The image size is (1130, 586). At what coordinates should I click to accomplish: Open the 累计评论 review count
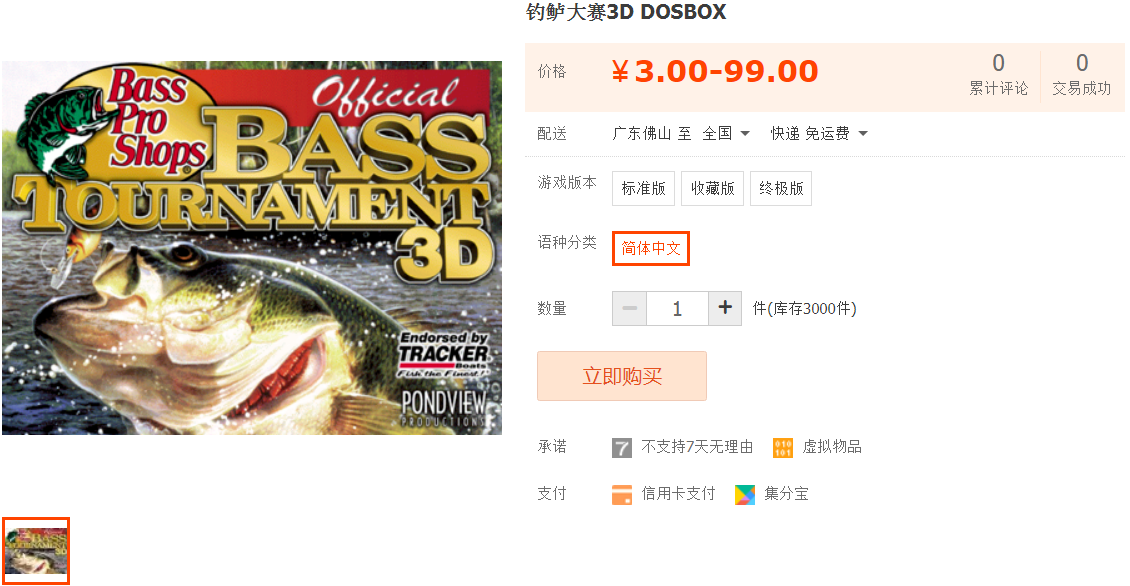[x=998, y=74]
